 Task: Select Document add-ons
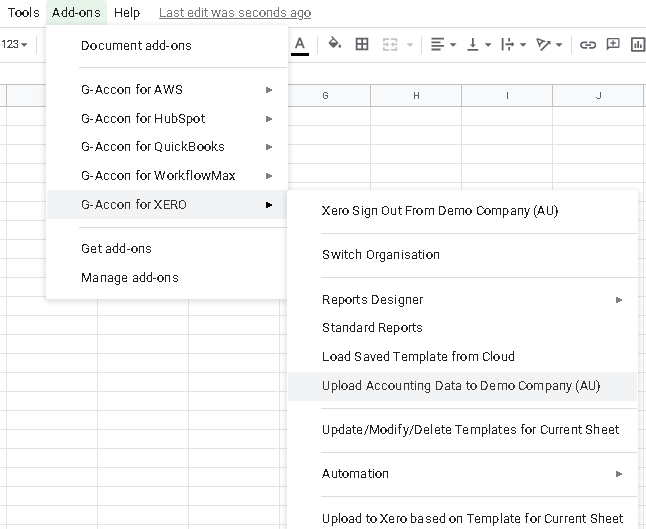[167, 46]
